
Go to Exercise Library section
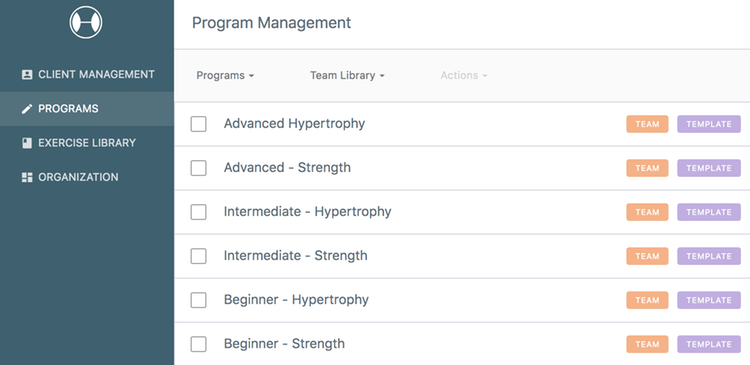[87, 143]
